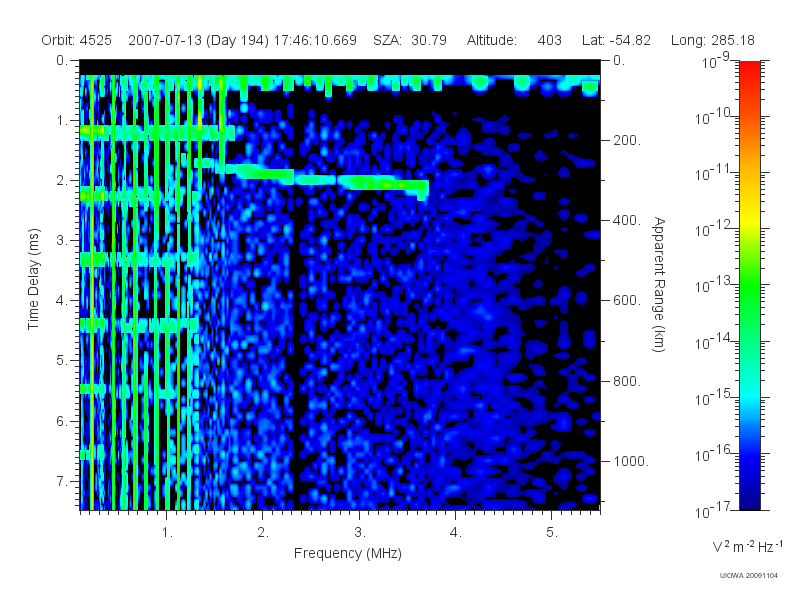800x600 pixels.
Task: Click the horizontal harmonic band near 1.2 ms delay
Action: click(157, 133)
